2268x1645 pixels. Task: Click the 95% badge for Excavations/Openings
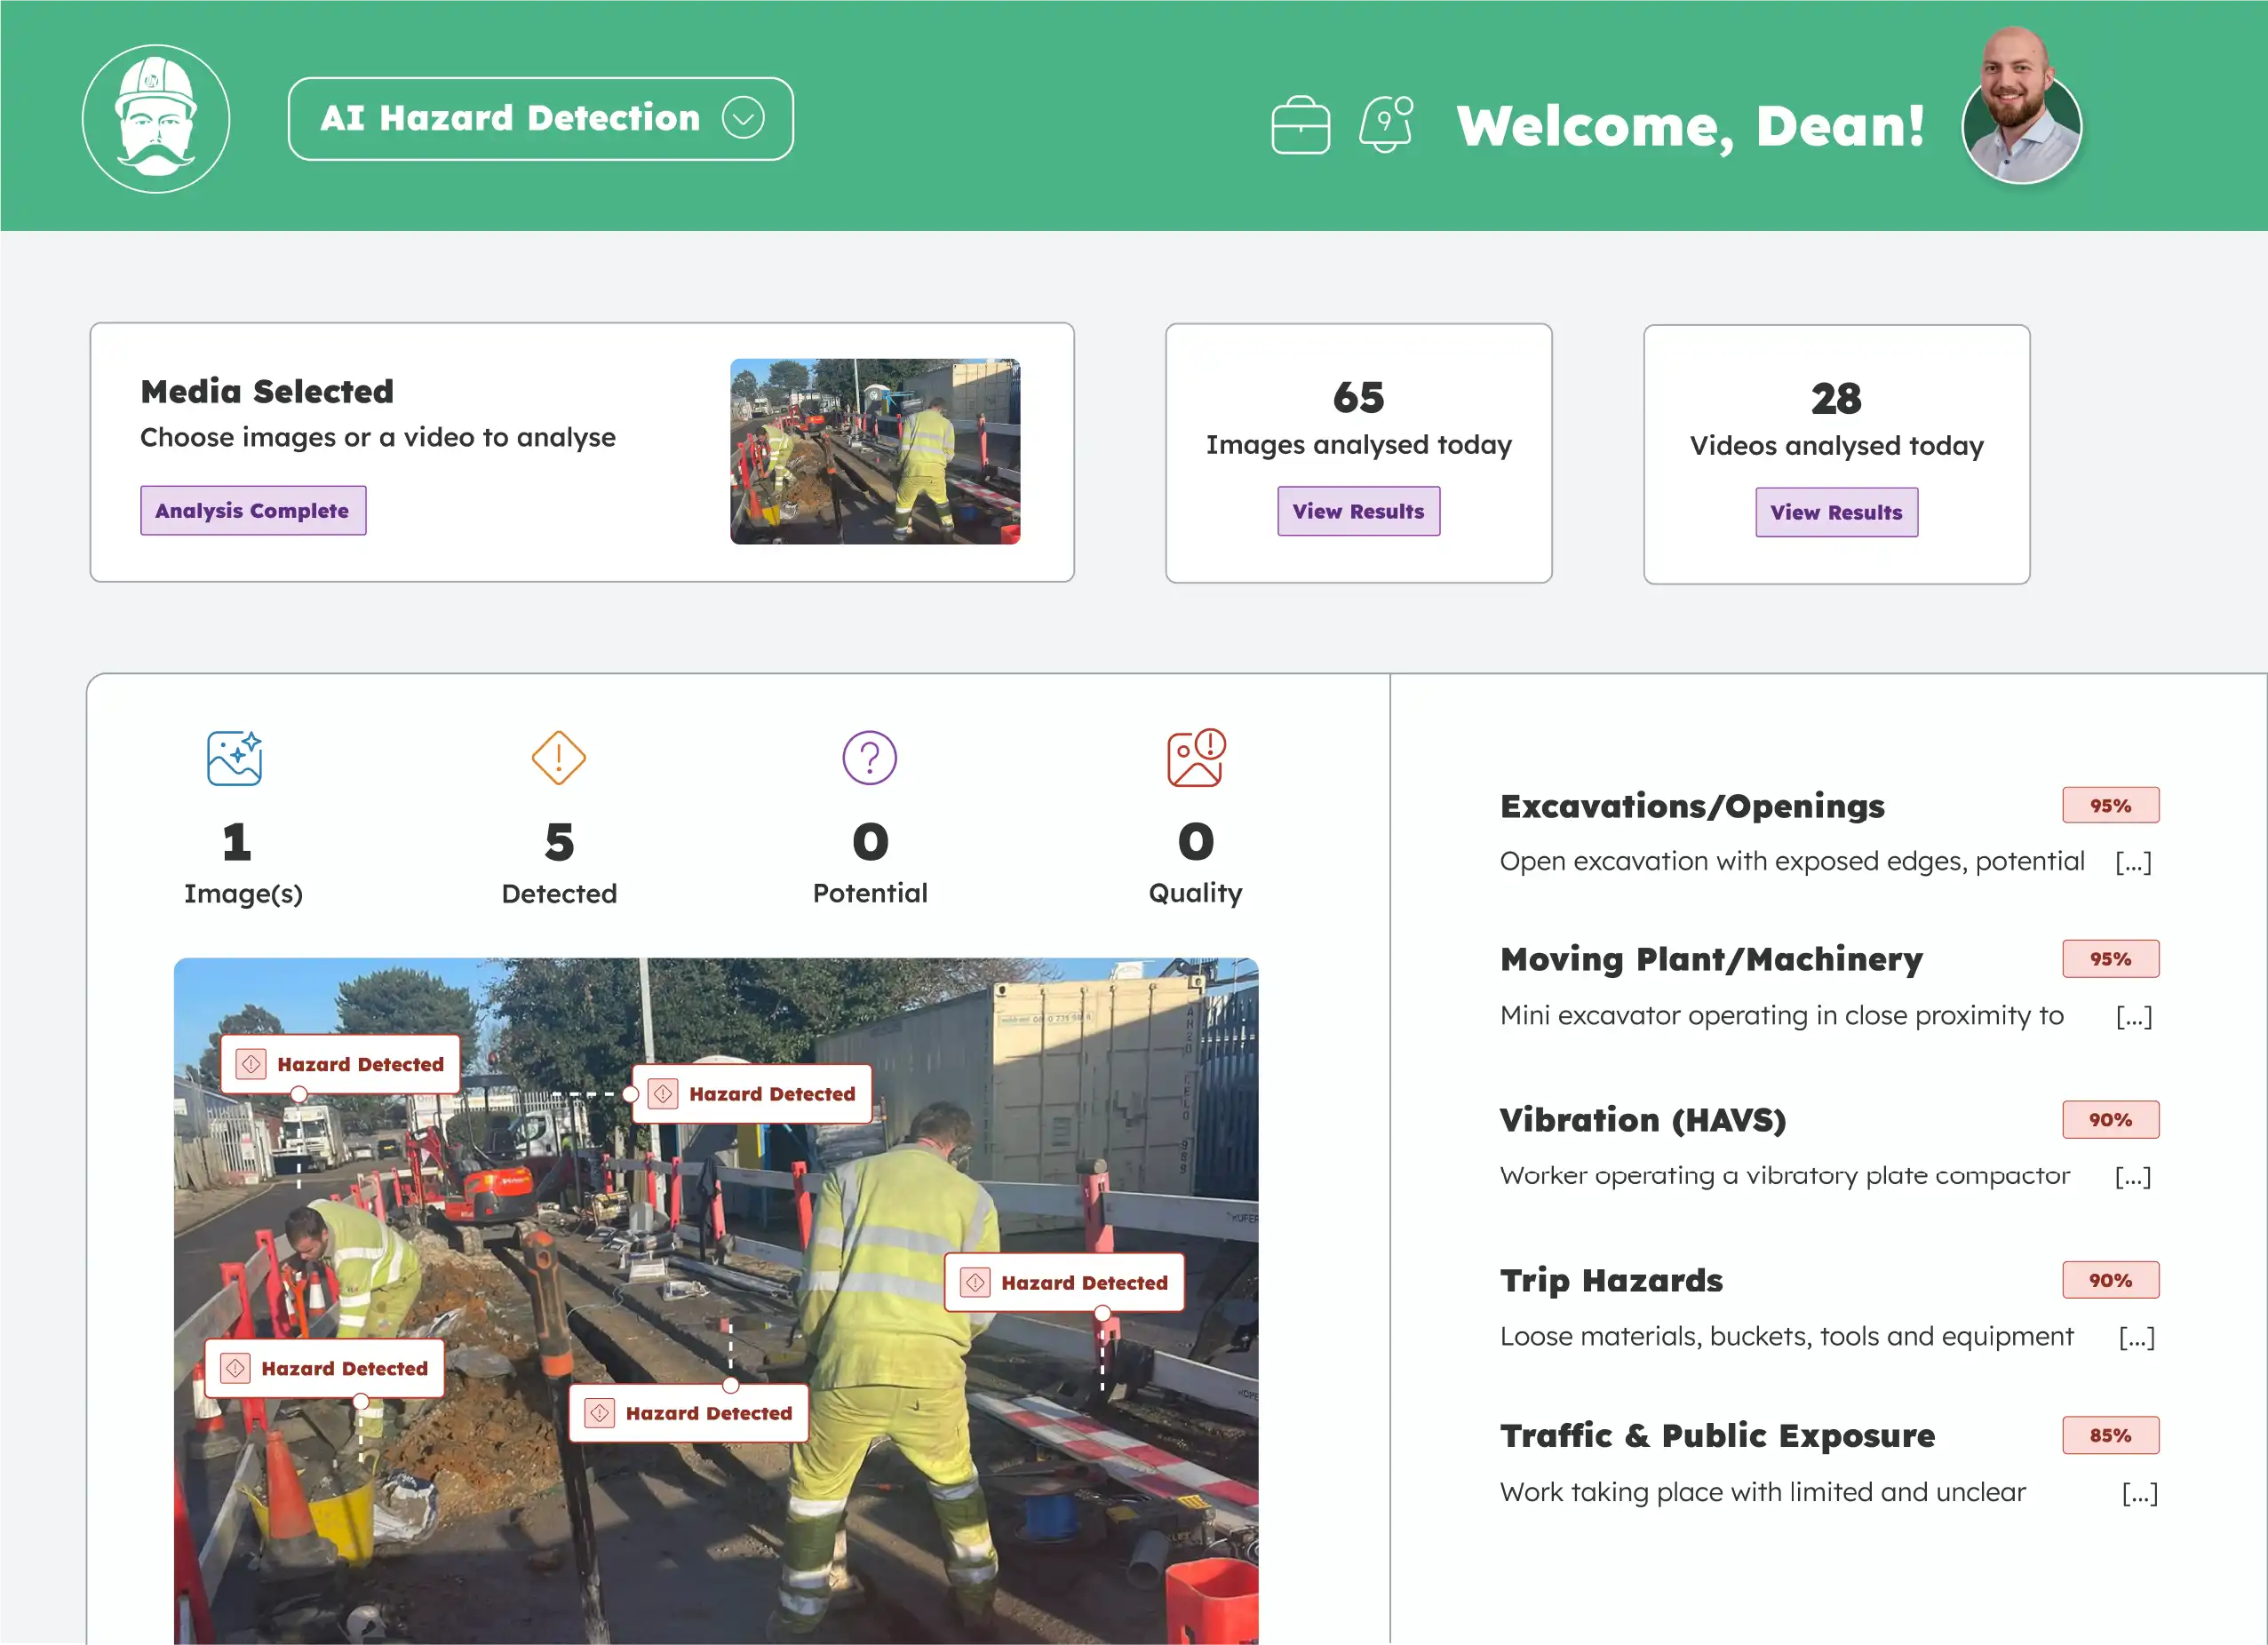[x=2110, y=805]
